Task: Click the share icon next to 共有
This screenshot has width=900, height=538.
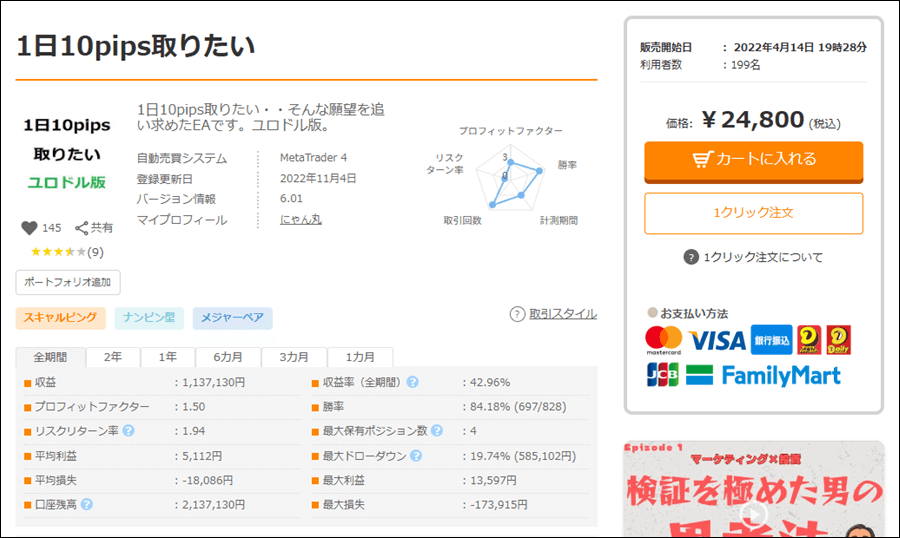Action: pos(82,228)
